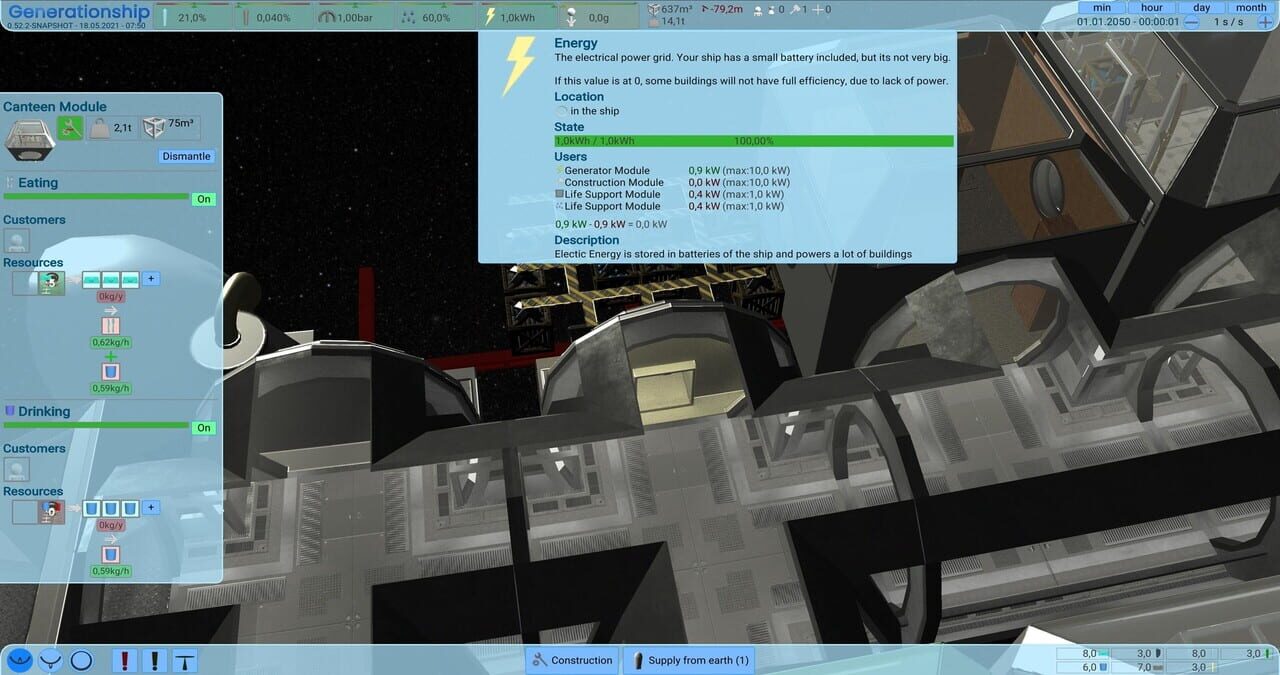Switch energy graph to hour view
The image size is (1280, 675).
coord(1152,7)
